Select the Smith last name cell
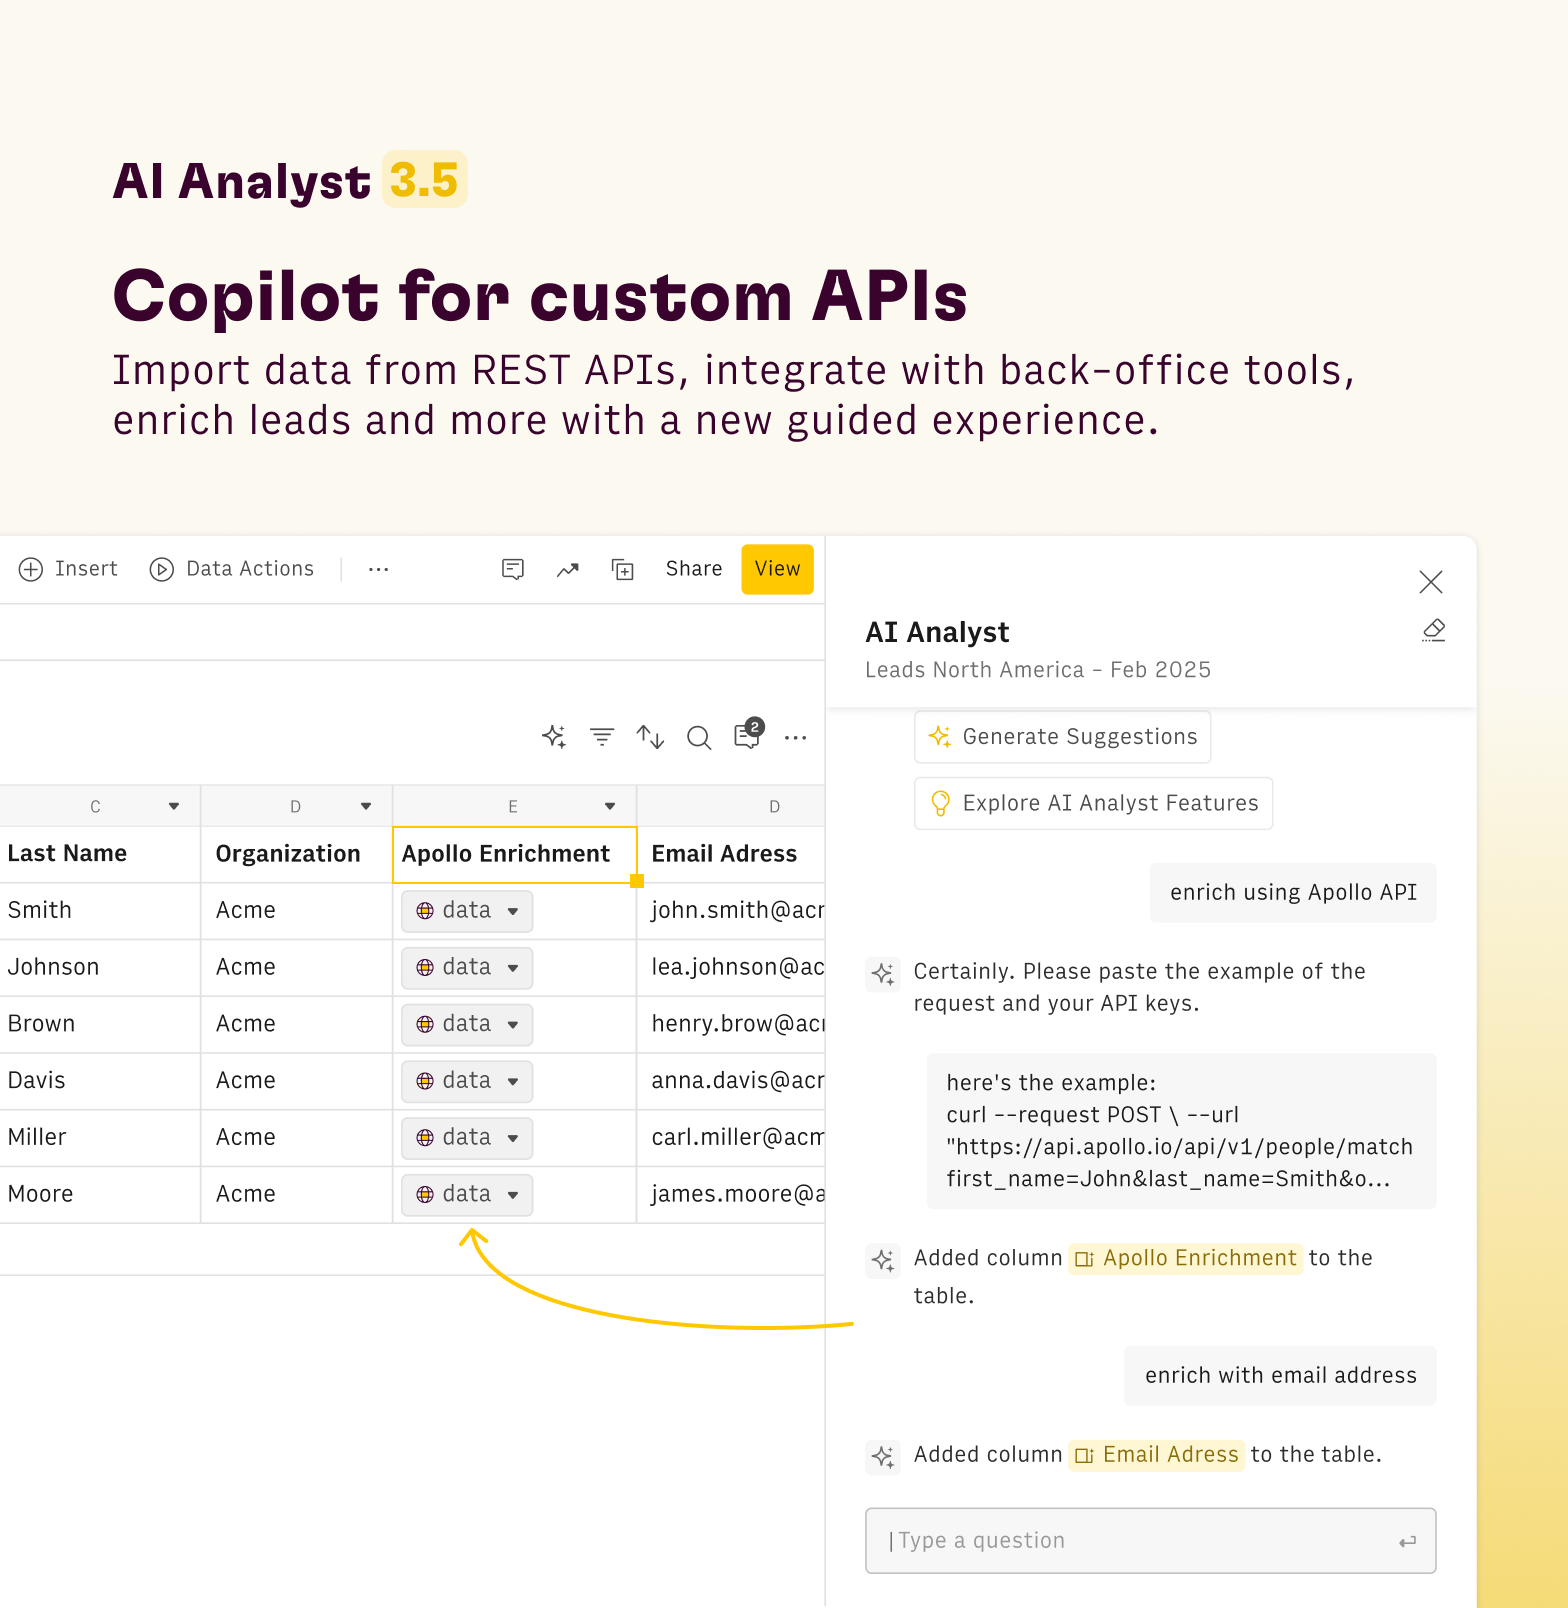 tap(100, 911)
